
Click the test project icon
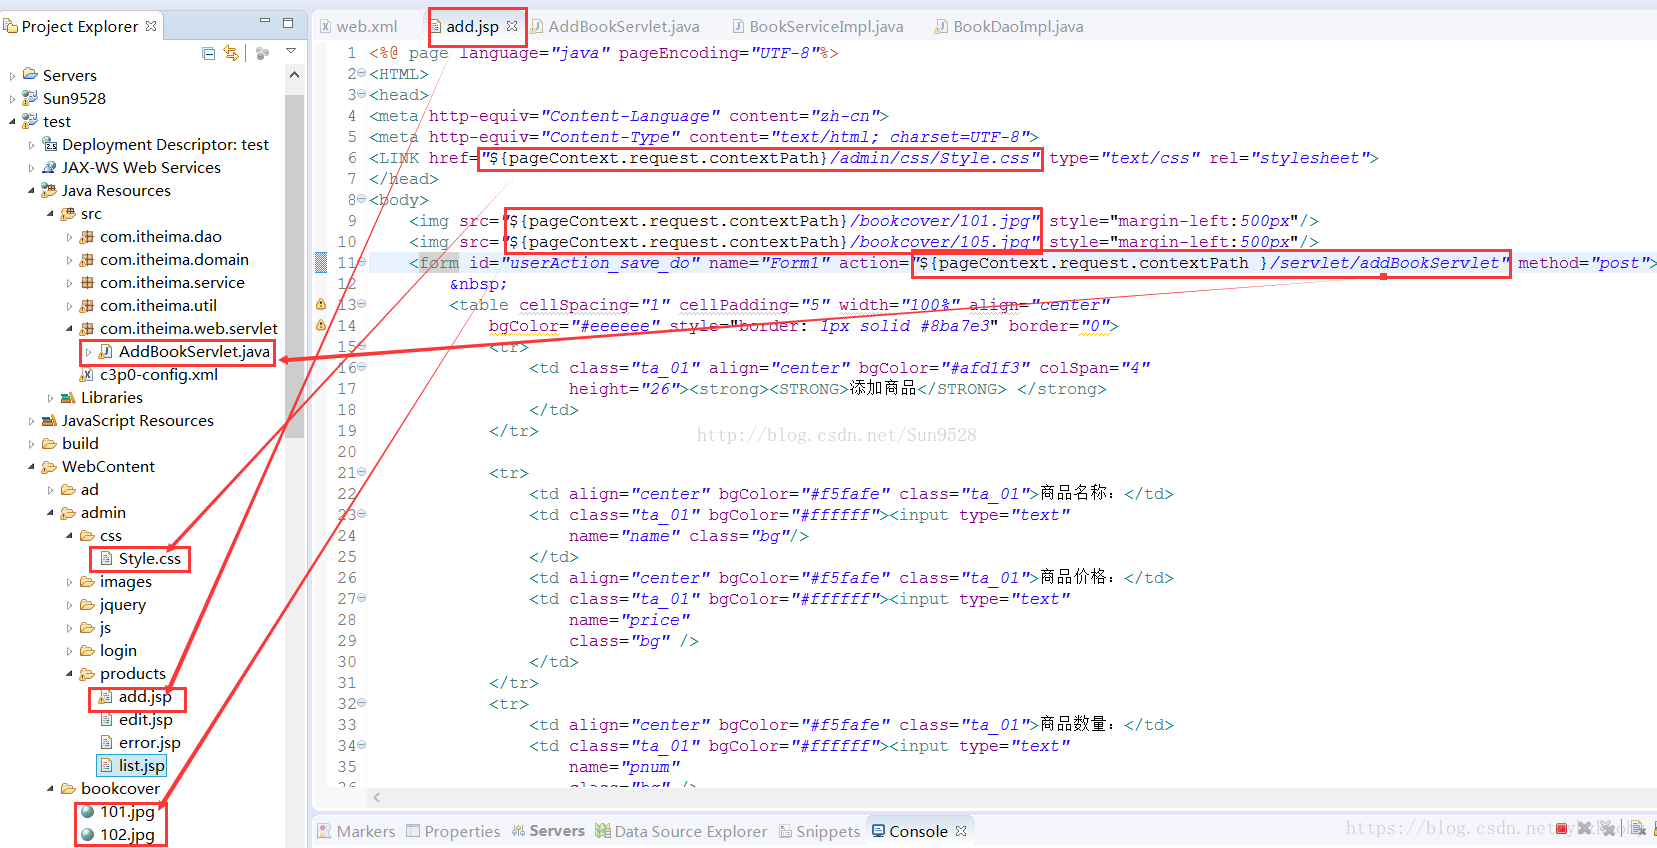(30, 121)
